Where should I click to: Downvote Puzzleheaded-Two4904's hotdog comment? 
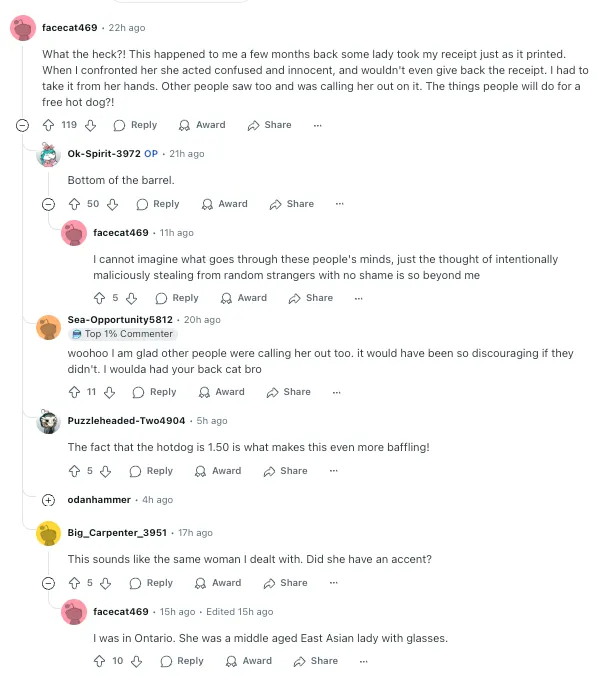click(x=106, y=471)
